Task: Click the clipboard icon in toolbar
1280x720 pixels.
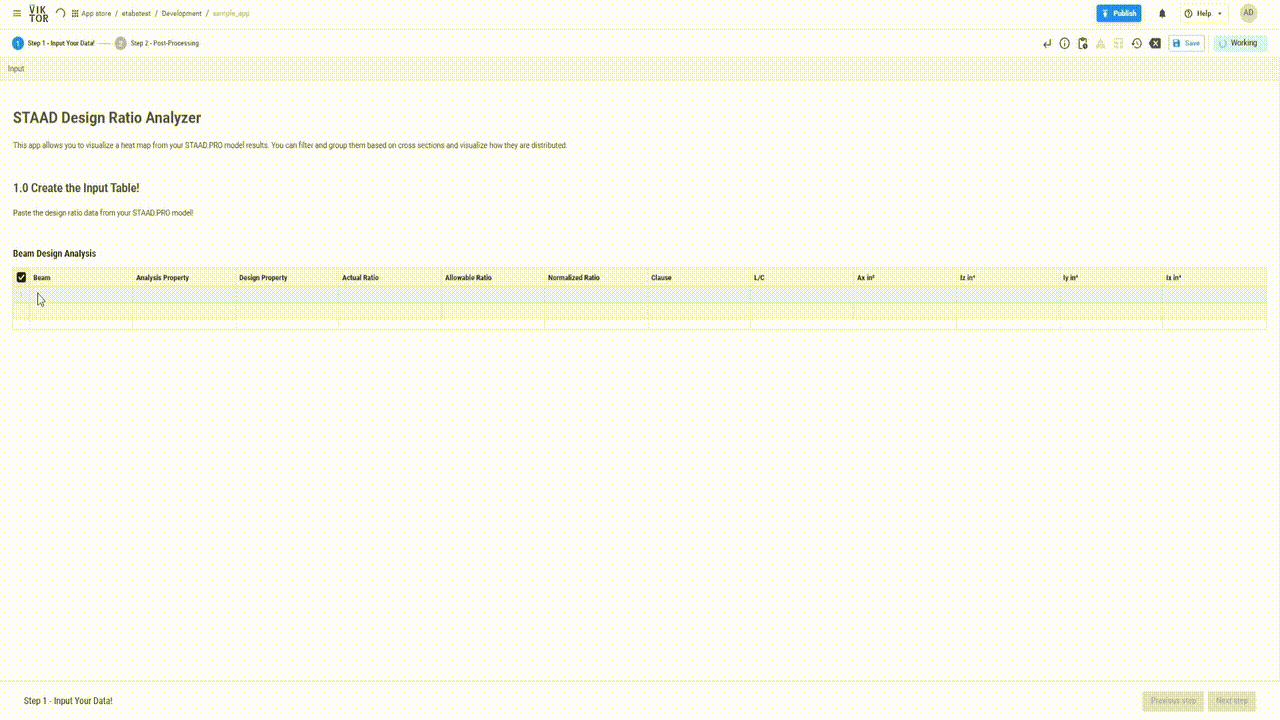Action: (1082, 43)
